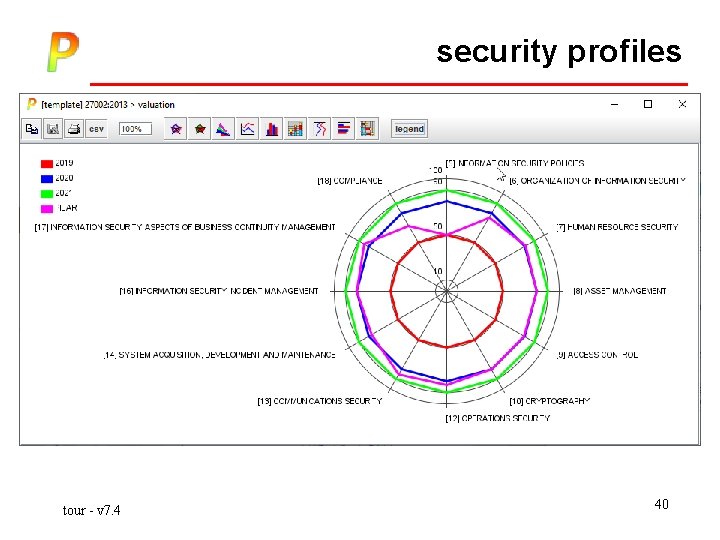Select the radar line chart icon

(175, 129)
